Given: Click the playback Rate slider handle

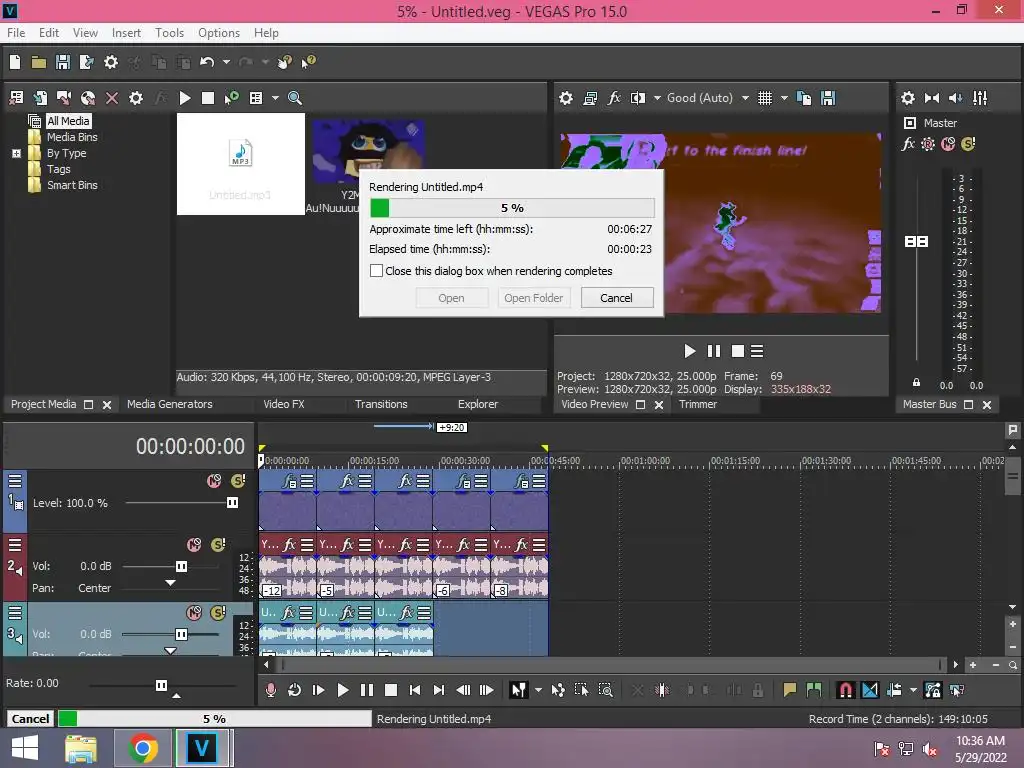Looking at the screenshot, I should (161, 685).
